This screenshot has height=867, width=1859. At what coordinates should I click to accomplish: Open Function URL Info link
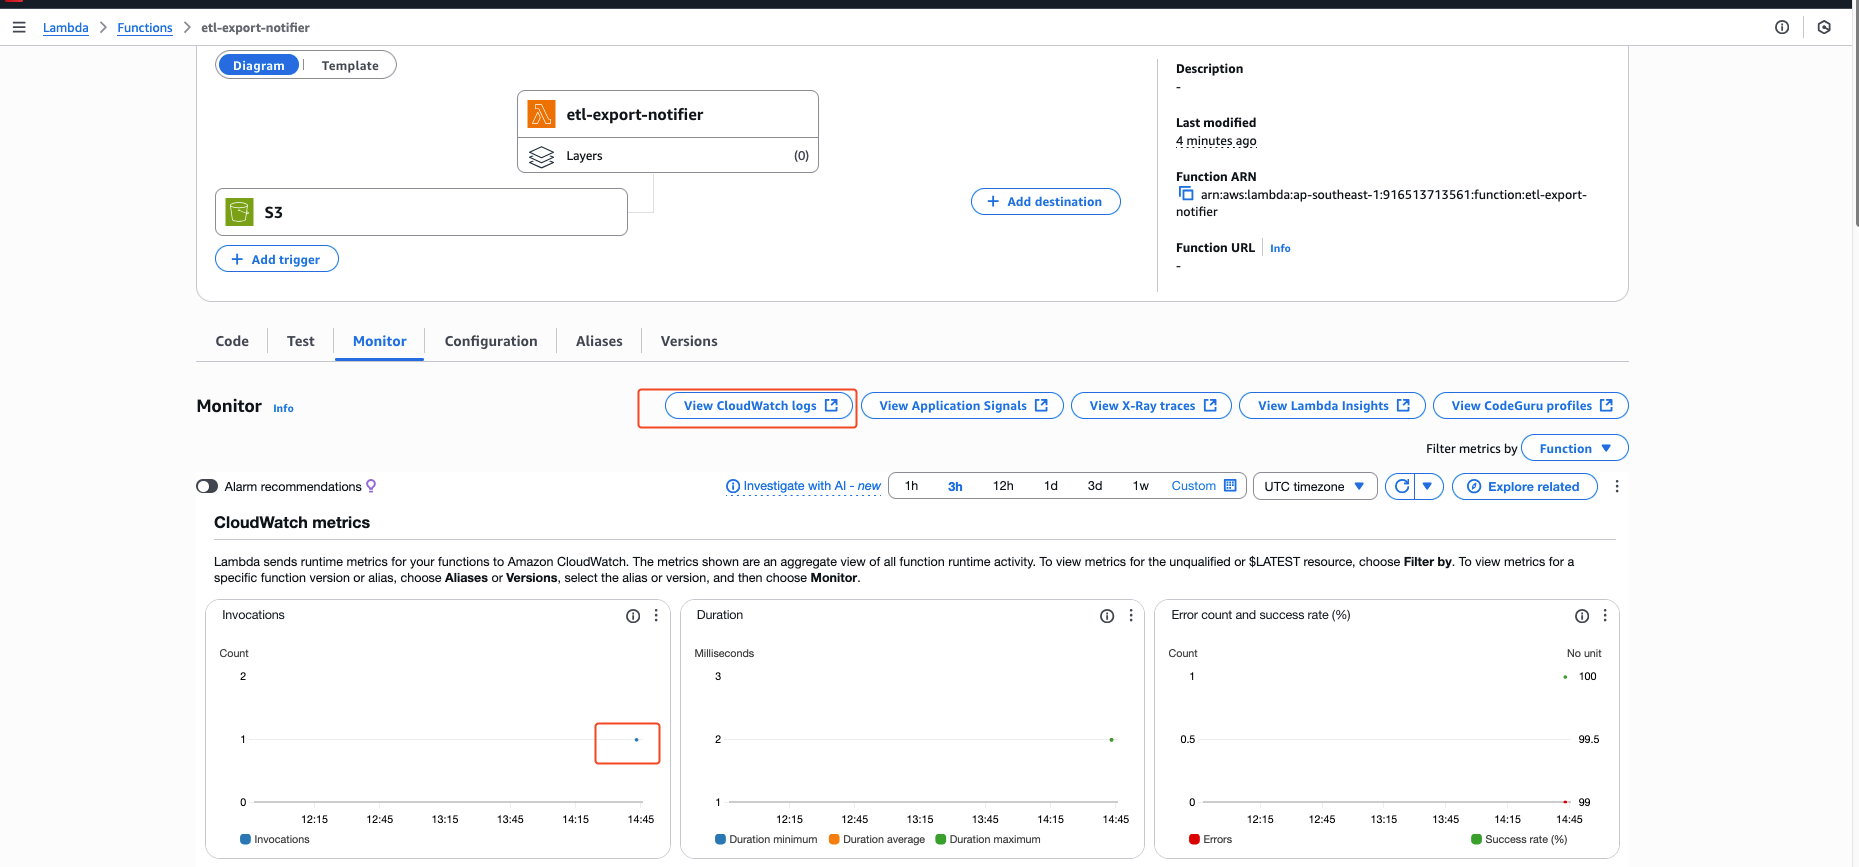[1280, 248]
